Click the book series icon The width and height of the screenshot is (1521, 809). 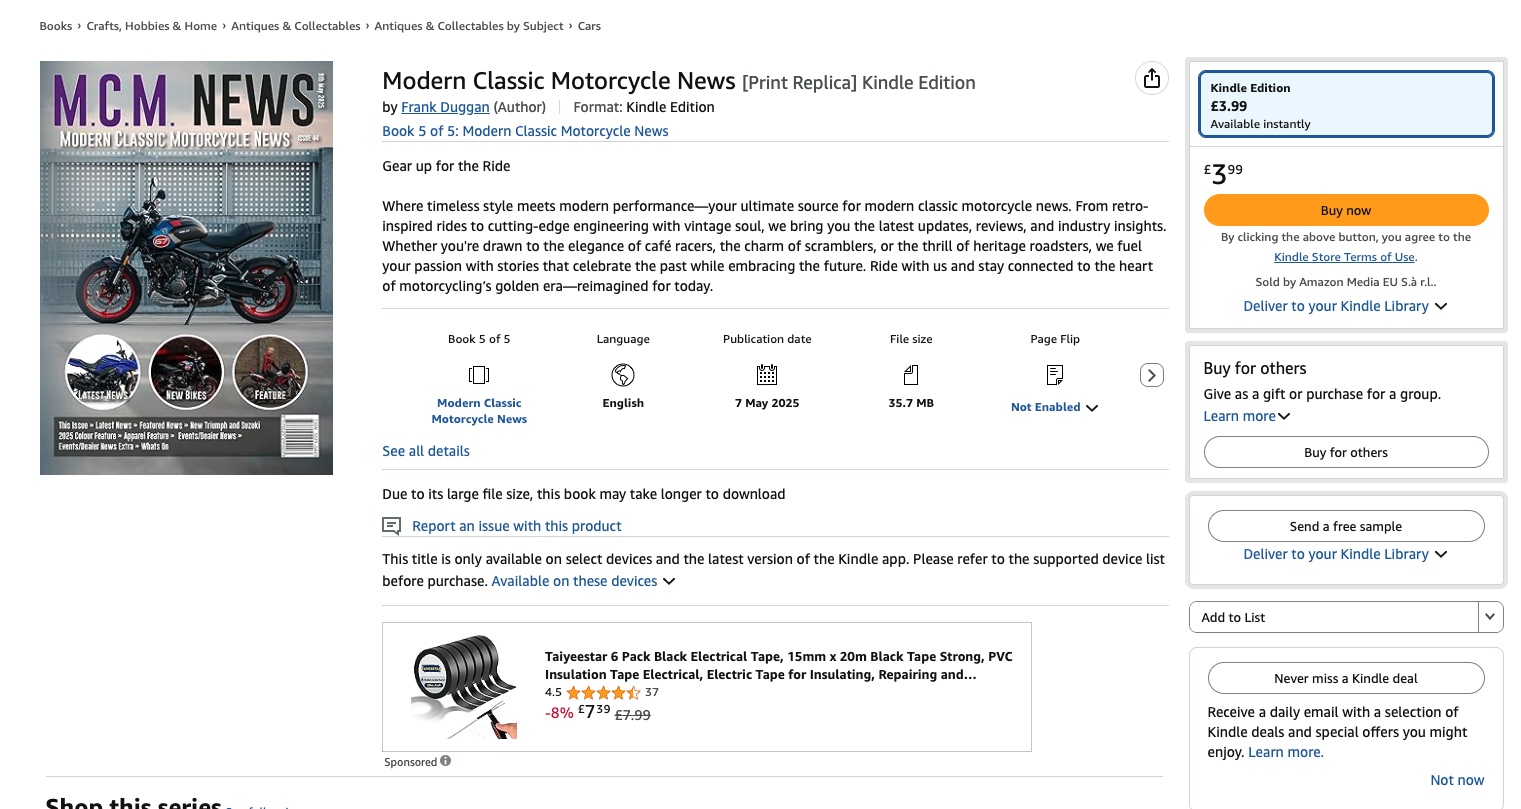[479, 375]
